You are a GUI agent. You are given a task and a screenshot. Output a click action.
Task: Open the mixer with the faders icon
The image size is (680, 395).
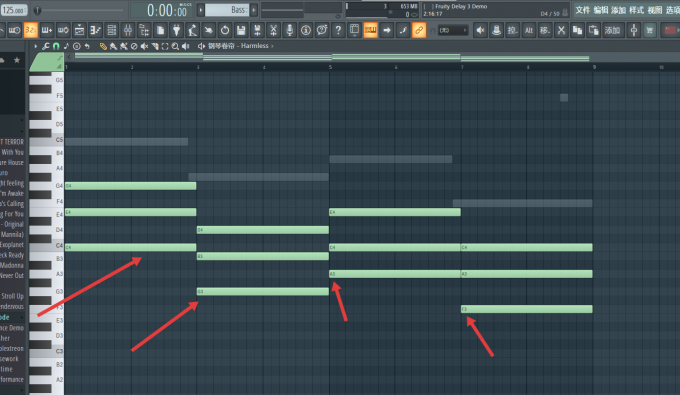point(128,30)
